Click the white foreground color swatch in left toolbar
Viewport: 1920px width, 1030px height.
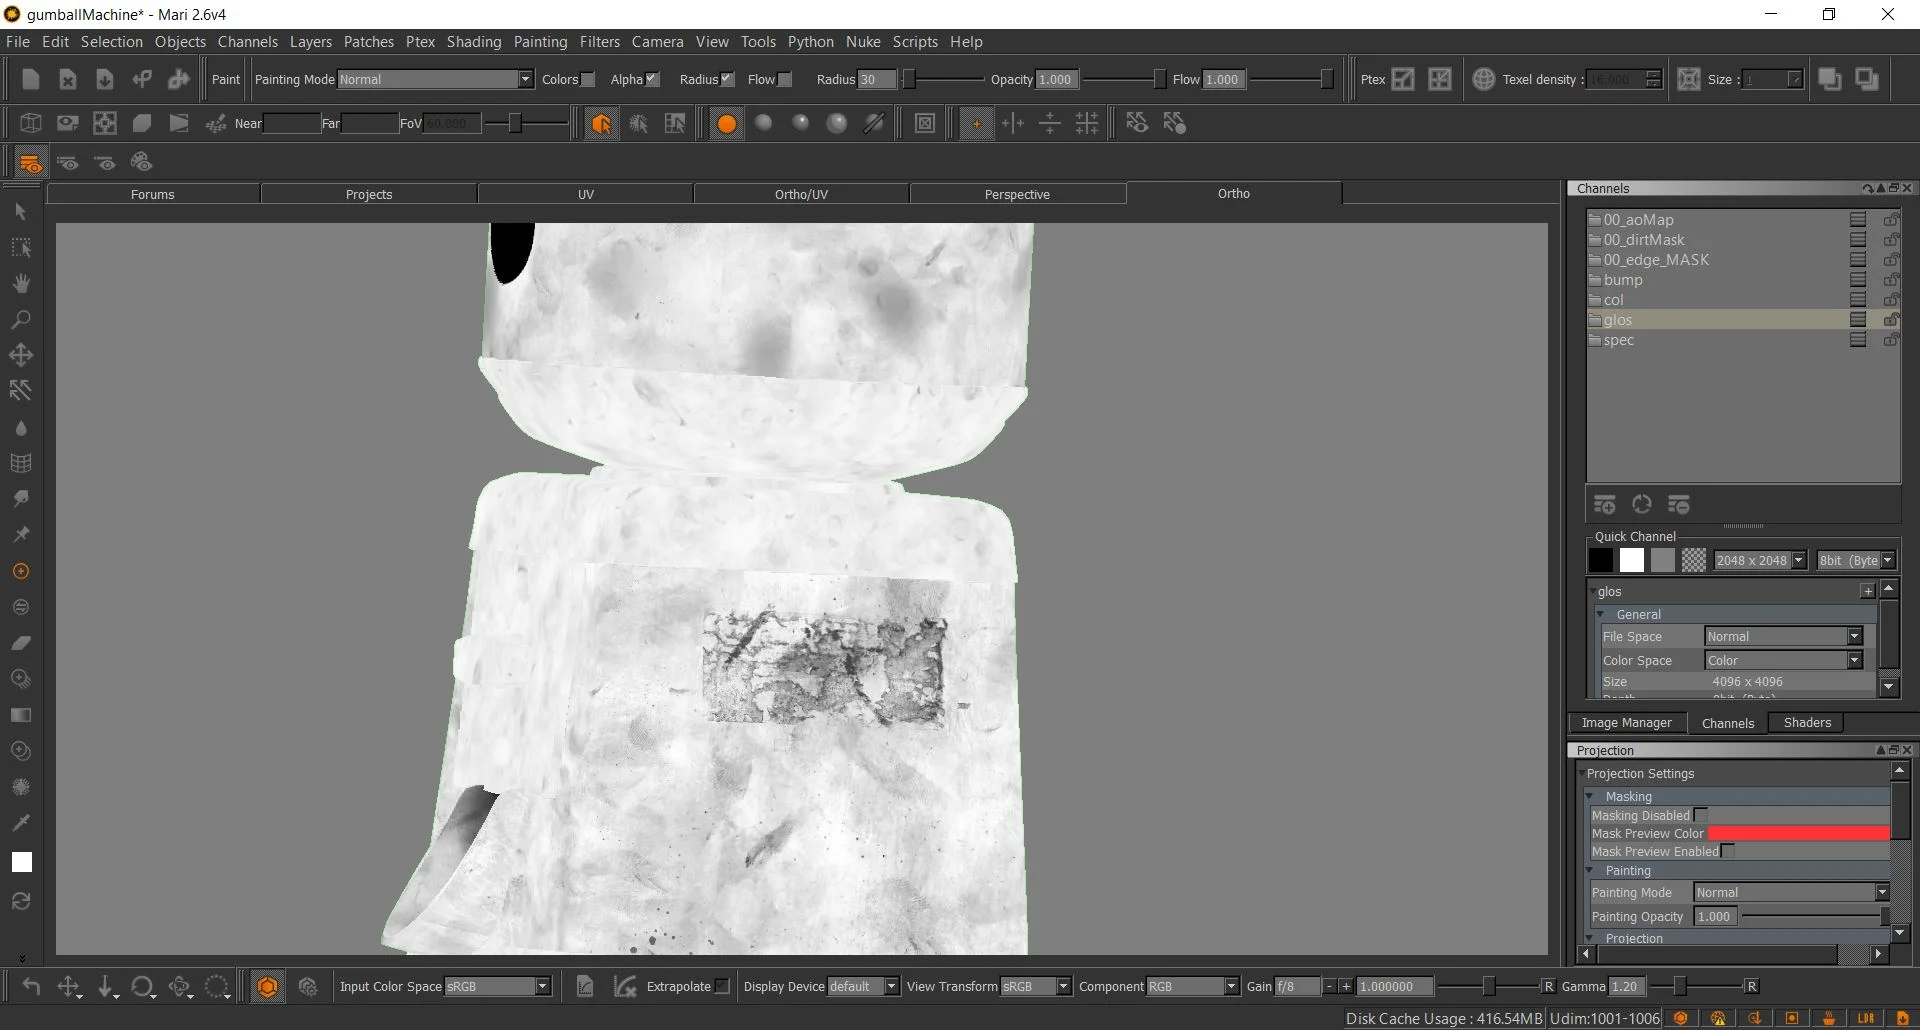(x=21, y=863)
